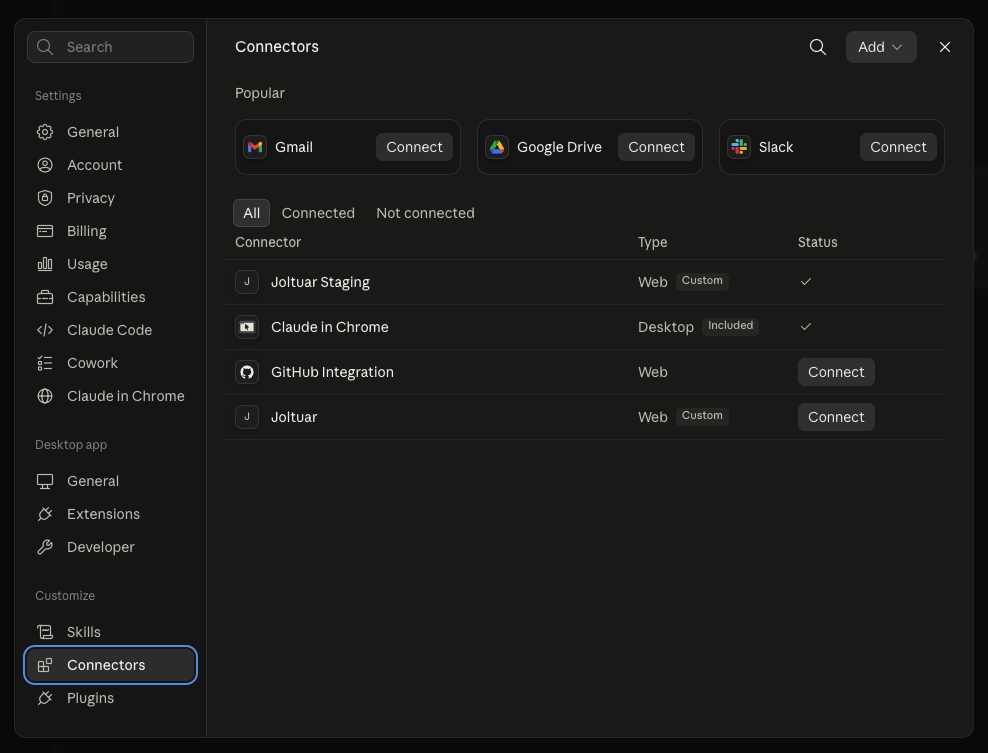Click the Usage bar chart icon

click(45, 264)
